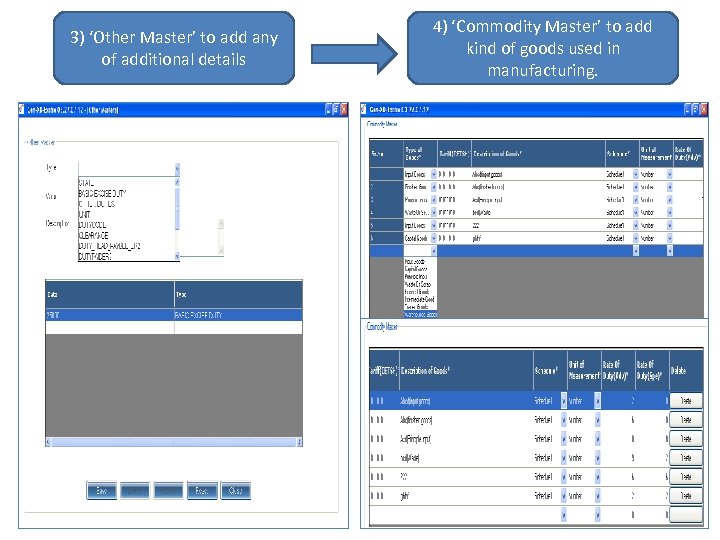Click right arrow of Other Master horizontal scrollbar

299,442
